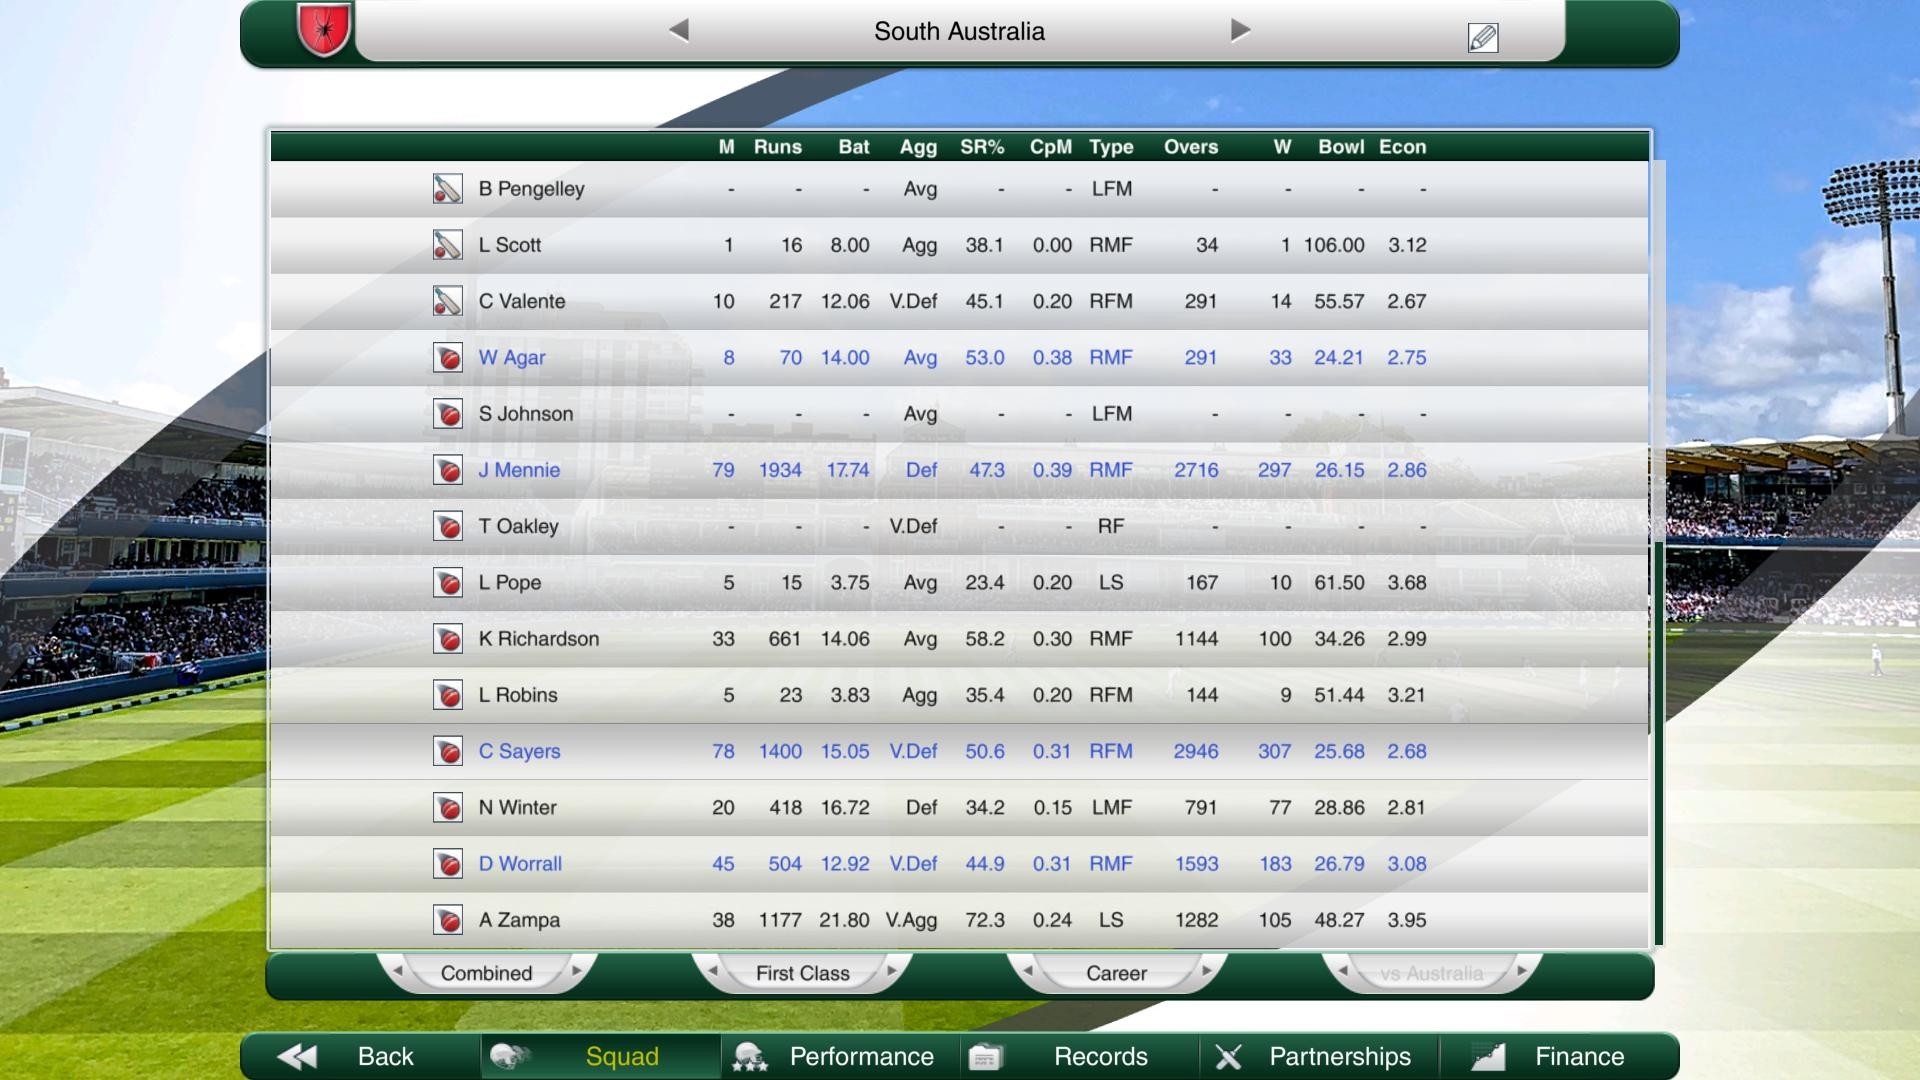Click the Finance chart icon
Viewport: 1920px width, 1080px height.
[1488, 1057]
